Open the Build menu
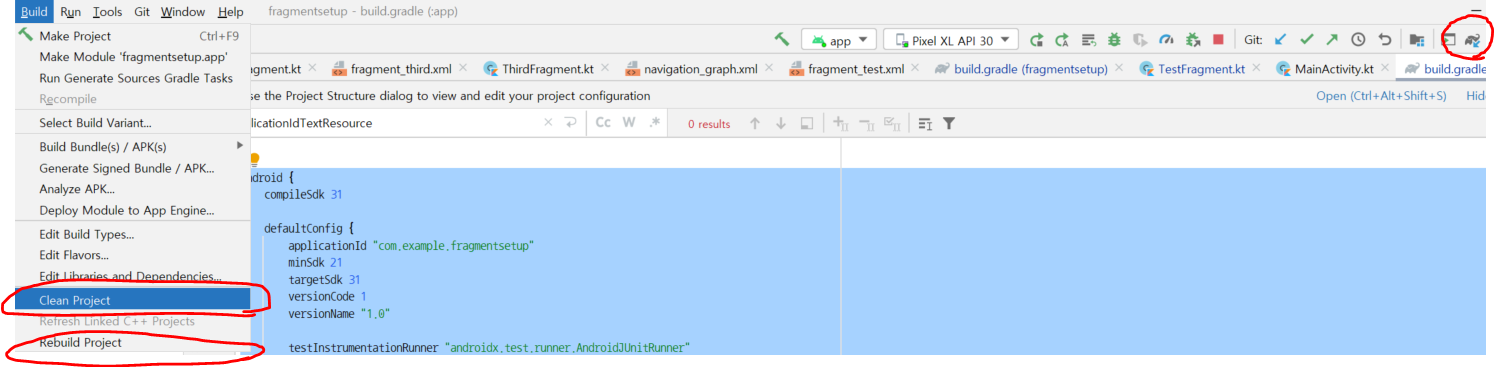Image resolution: width=1494 pixels, height=367 pixels. point(33,12)
